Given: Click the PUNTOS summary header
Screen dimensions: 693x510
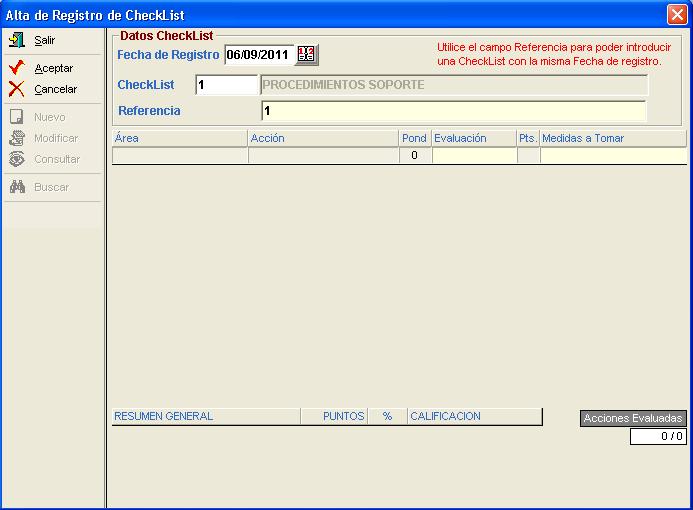Looking at the screenshot, I should pyautogui.click(x=334, y=416).
